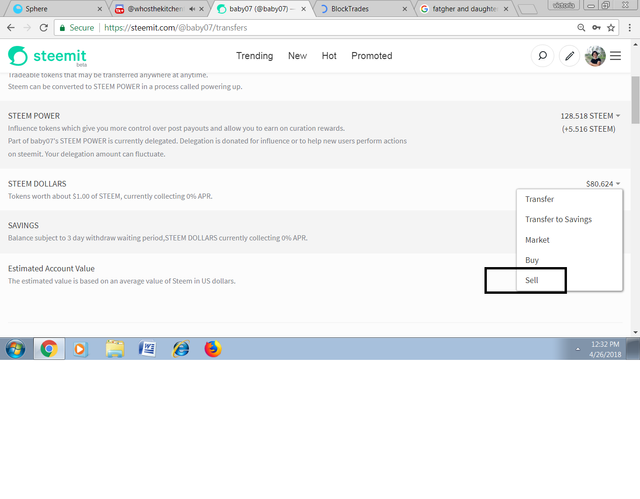
Task: Open the Windows Start button
Action: (16, 349)
